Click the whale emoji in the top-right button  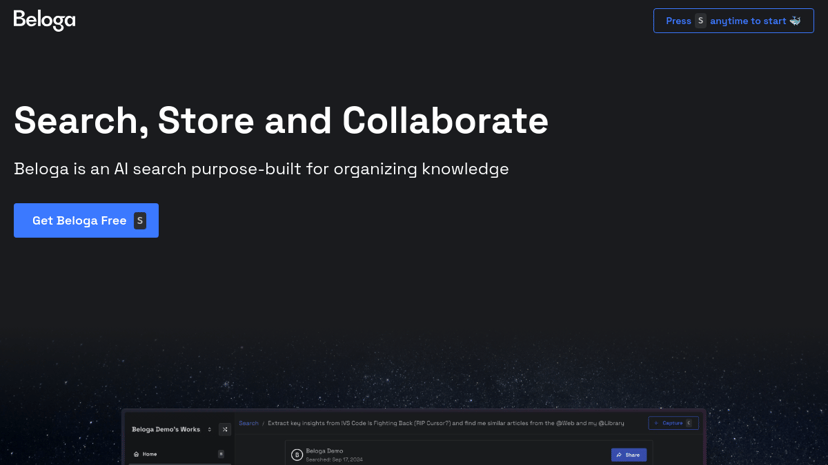[x=795, y=21]
